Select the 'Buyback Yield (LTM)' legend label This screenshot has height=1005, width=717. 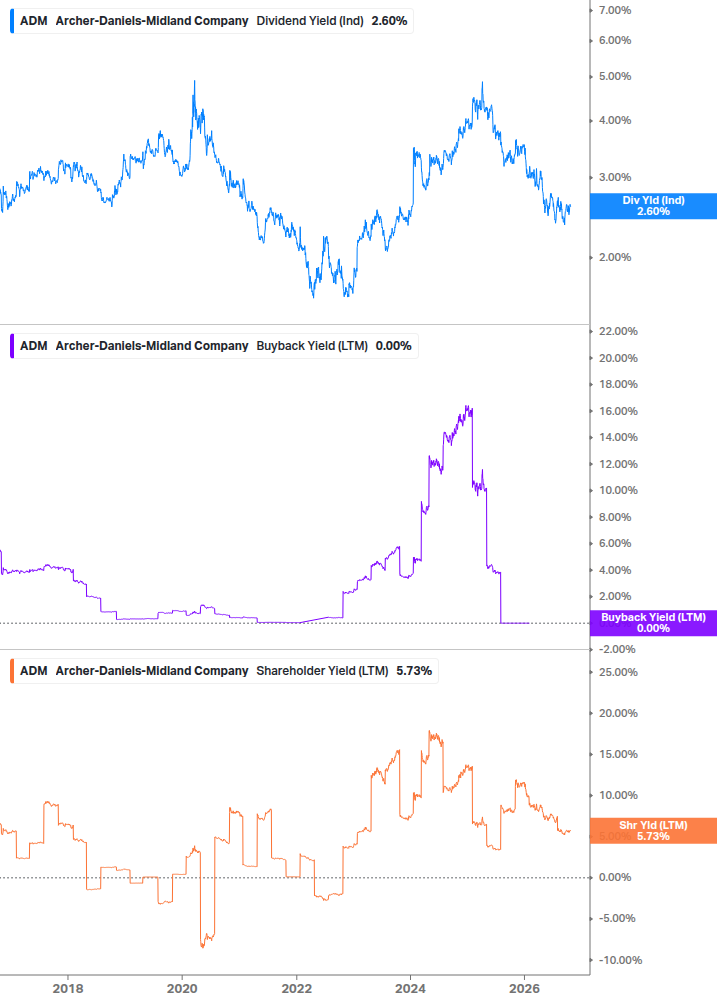pos(312,346)
